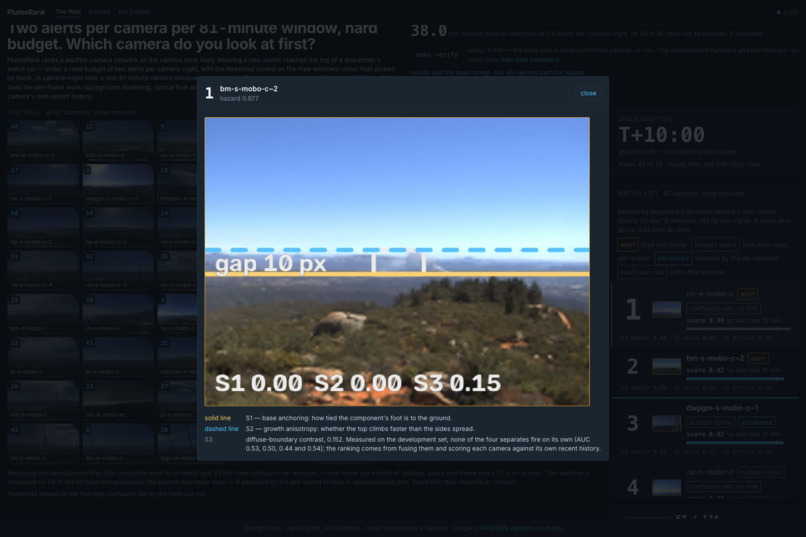Click the legend 'escalated' badge
The width and height of the screenshot is (806, 537).
point(673,258)
